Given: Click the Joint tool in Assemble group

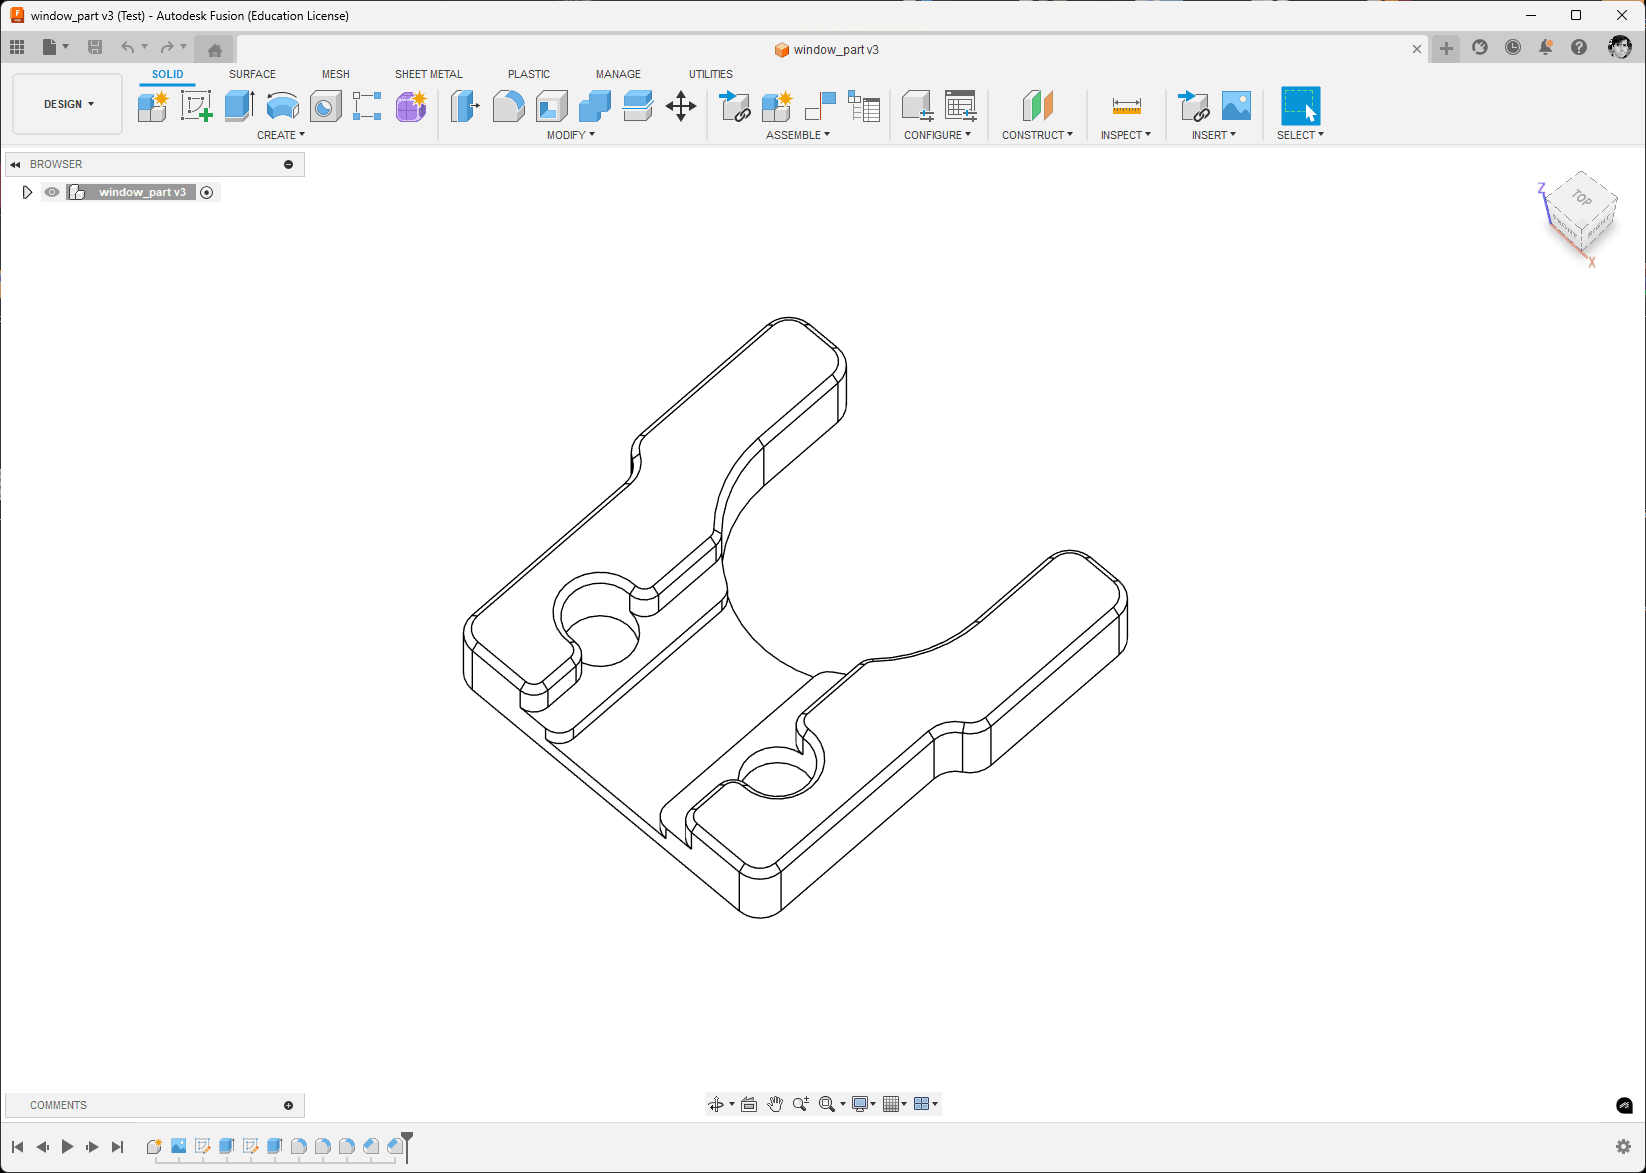Looking at the screenshot, I should pyautogui.click(x=820, y=106).
